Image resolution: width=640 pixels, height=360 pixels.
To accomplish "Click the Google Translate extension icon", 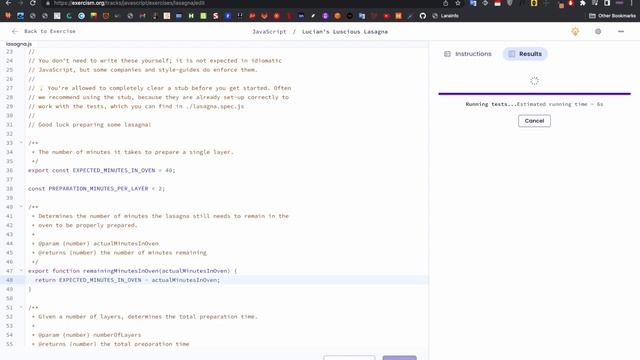I will pyautogui.click(x=473, y=3).
